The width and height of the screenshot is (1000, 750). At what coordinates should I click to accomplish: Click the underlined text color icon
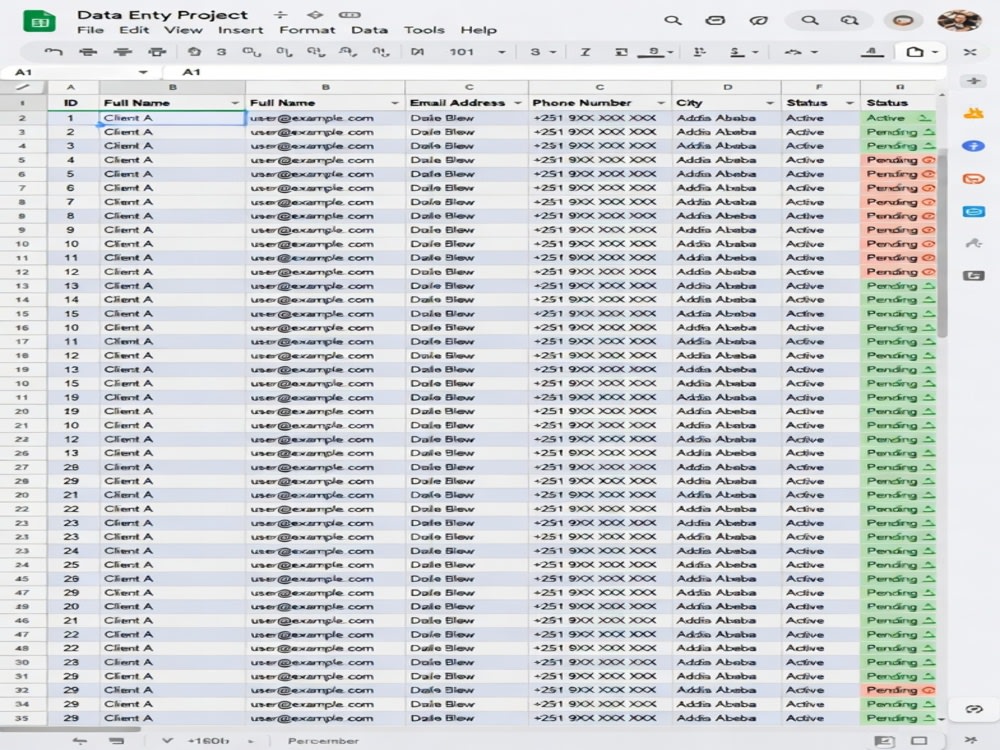652,52
